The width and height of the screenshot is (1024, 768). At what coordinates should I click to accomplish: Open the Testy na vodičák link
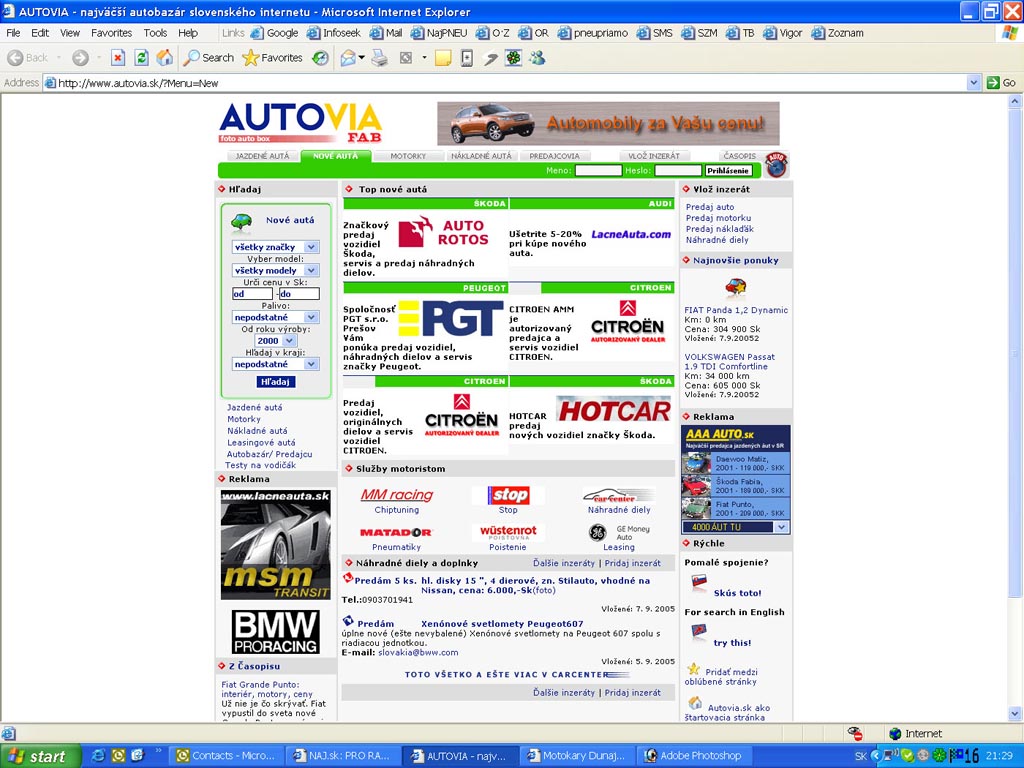[x=261, y=466]
